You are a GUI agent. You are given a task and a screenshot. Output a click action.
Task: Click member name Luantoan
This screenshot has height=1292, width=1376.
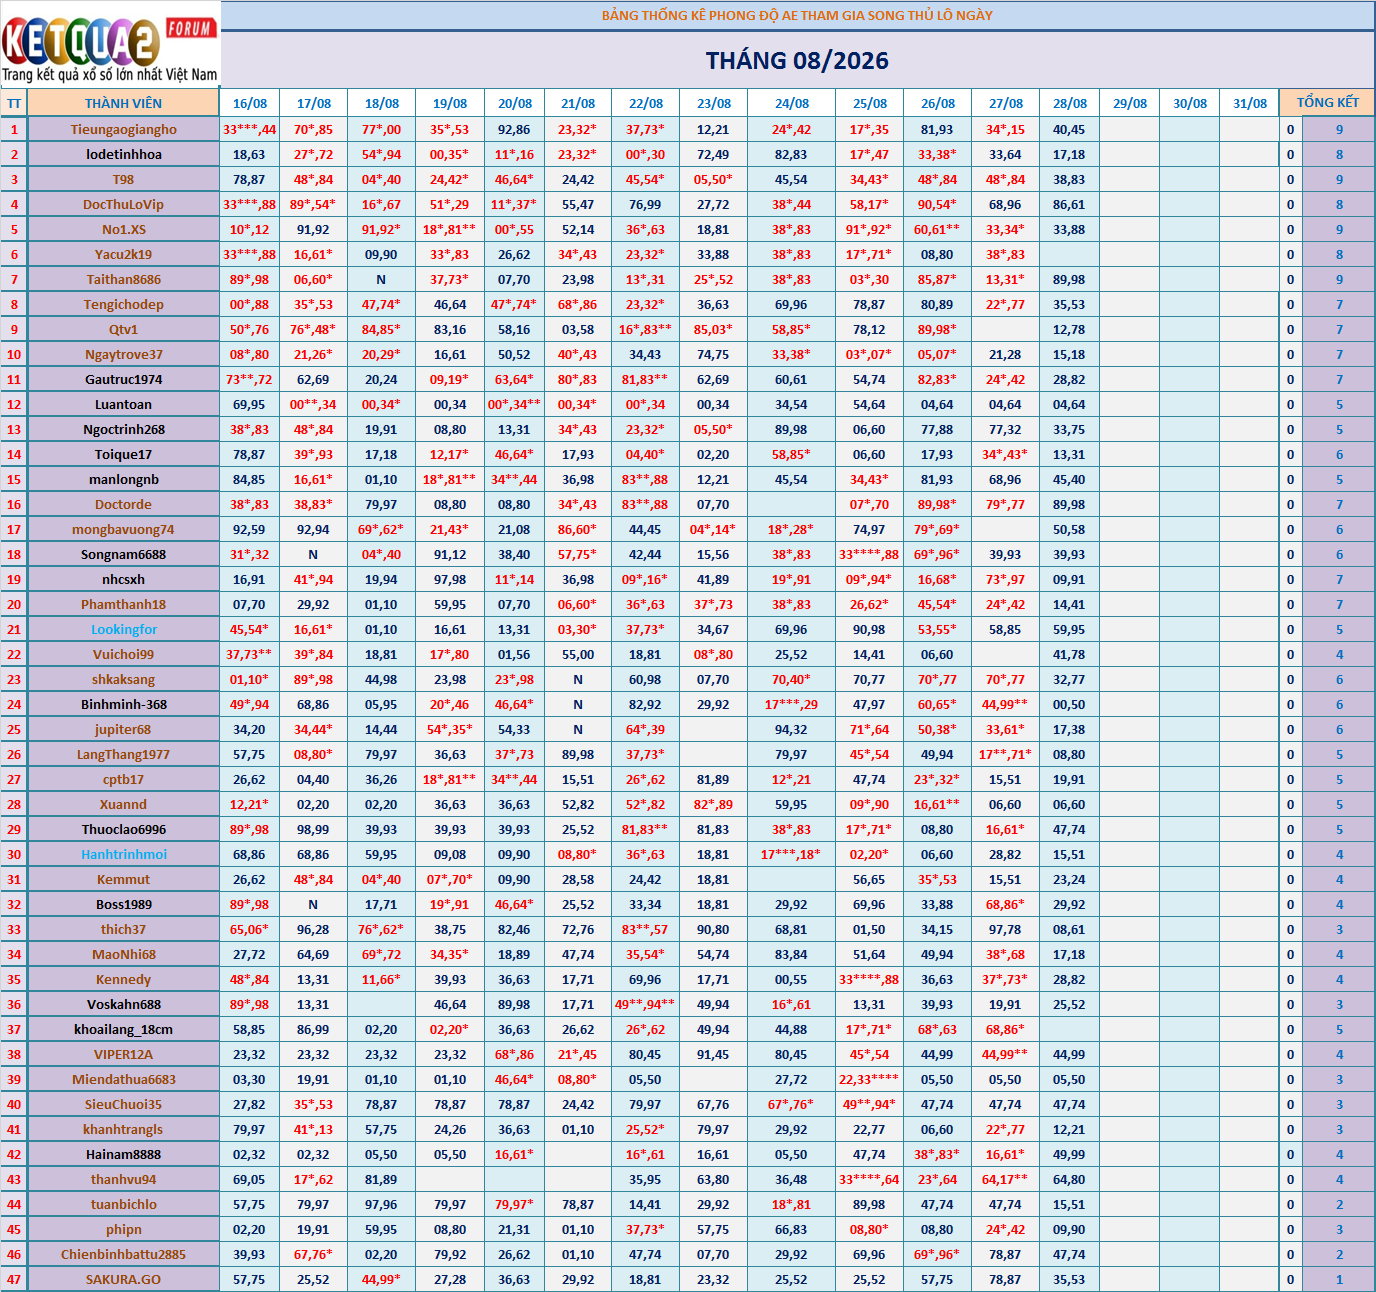pos(123,404)
